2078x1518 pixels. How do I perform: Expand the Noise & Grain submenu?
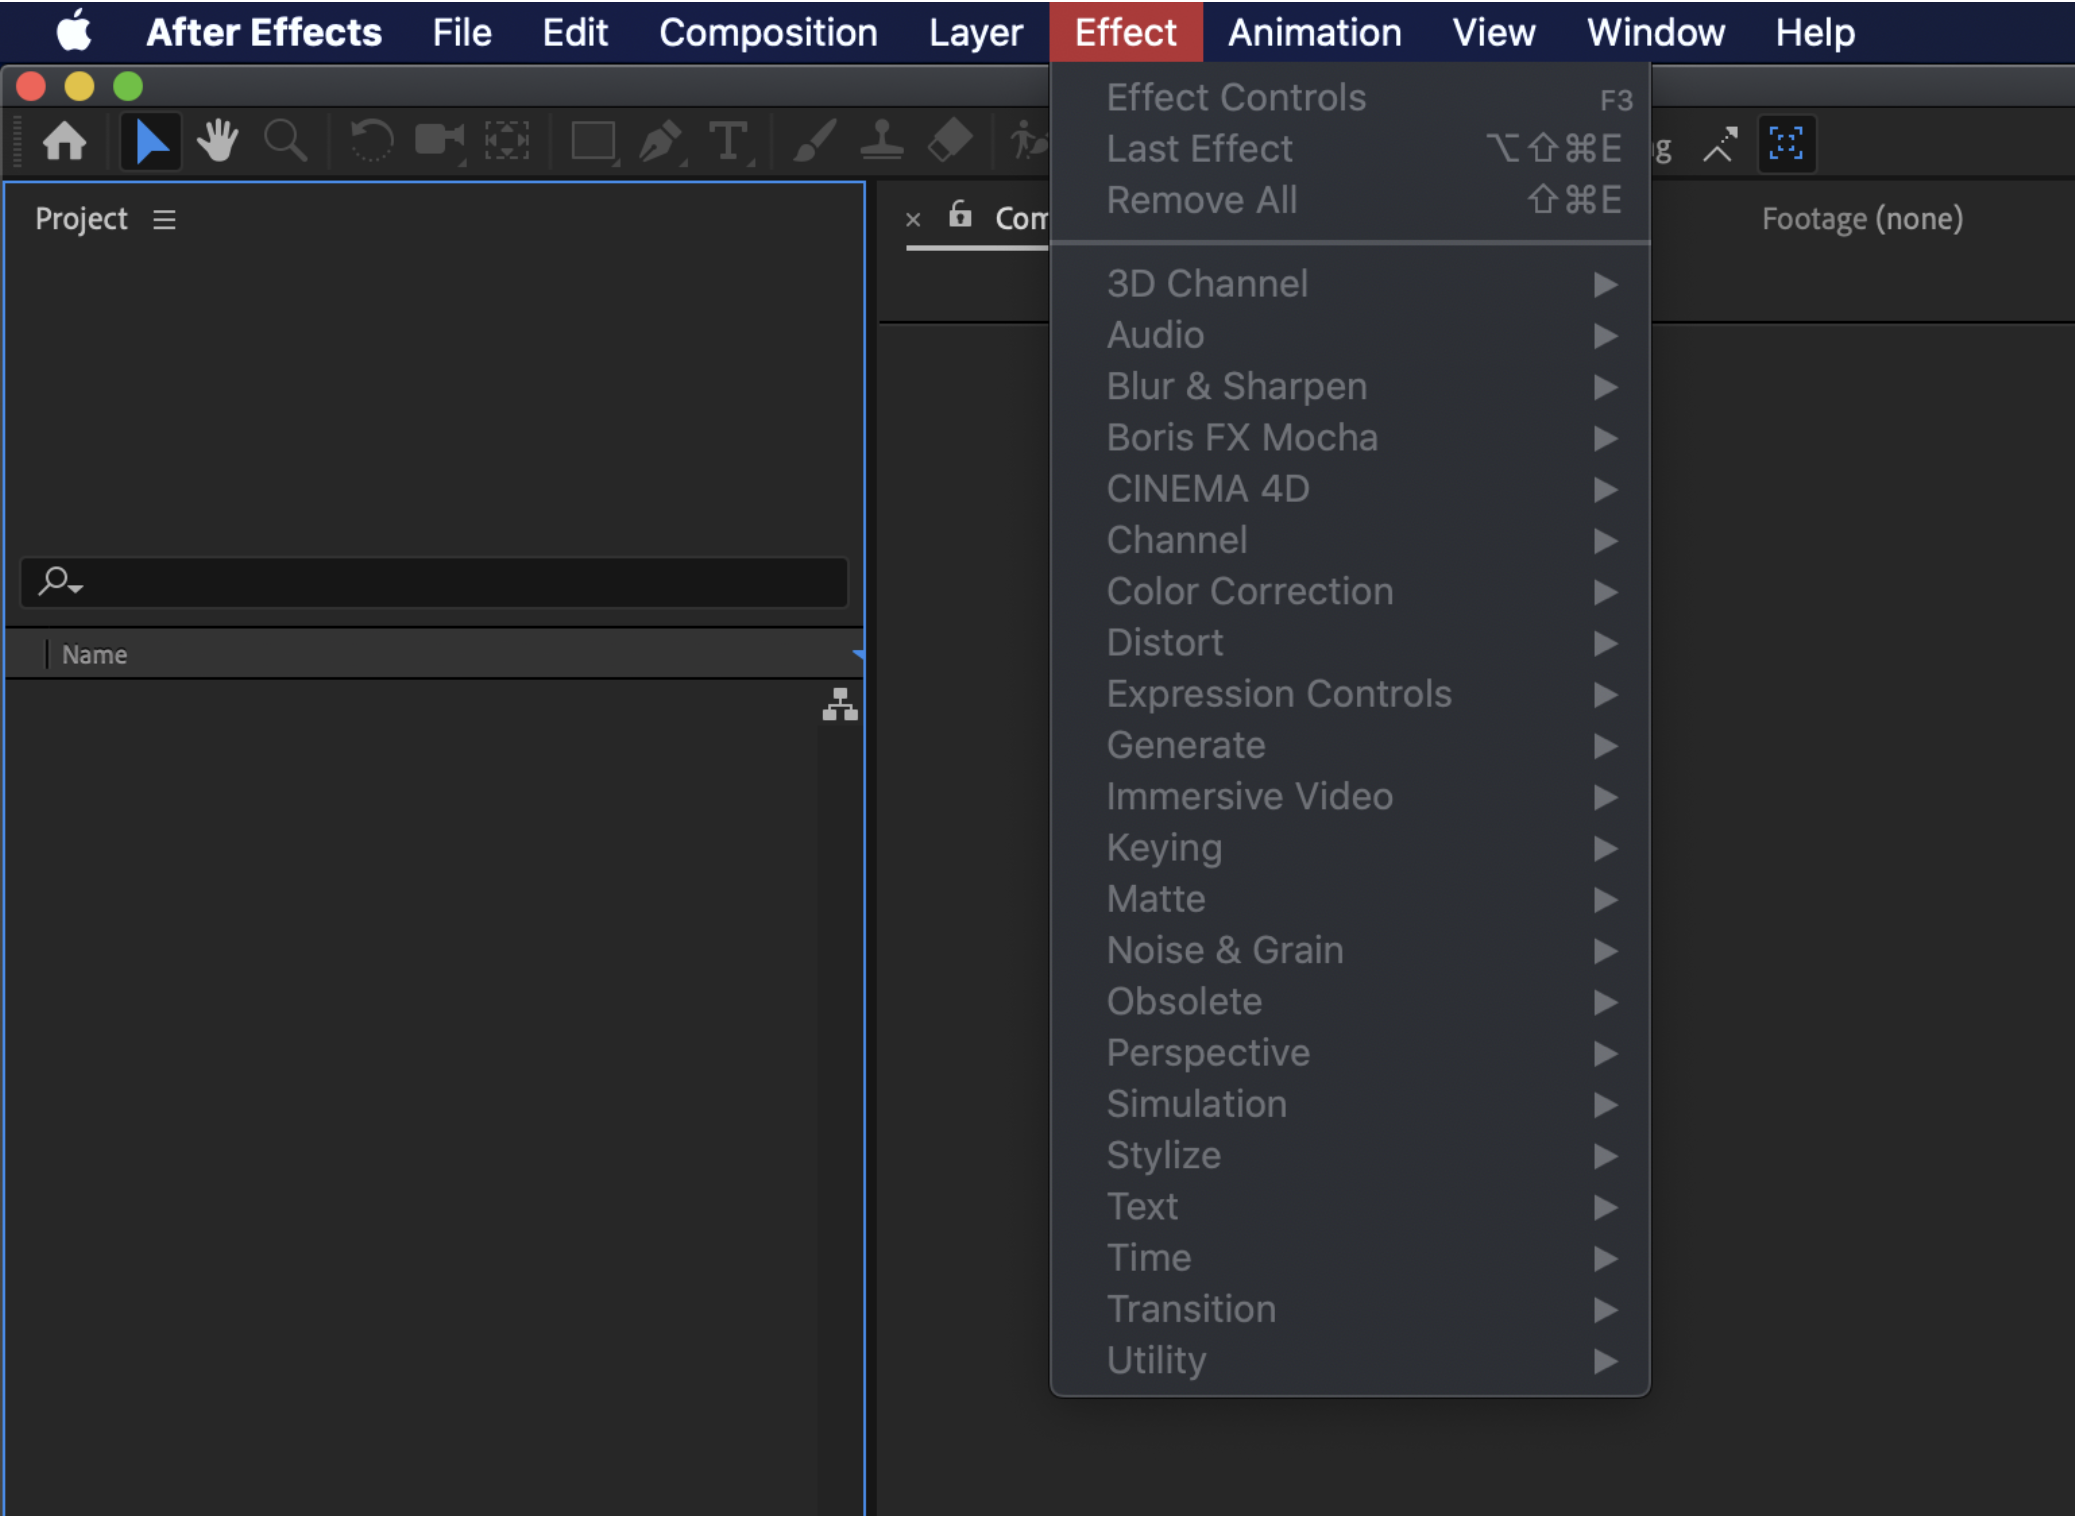(x=1350, y=950)
